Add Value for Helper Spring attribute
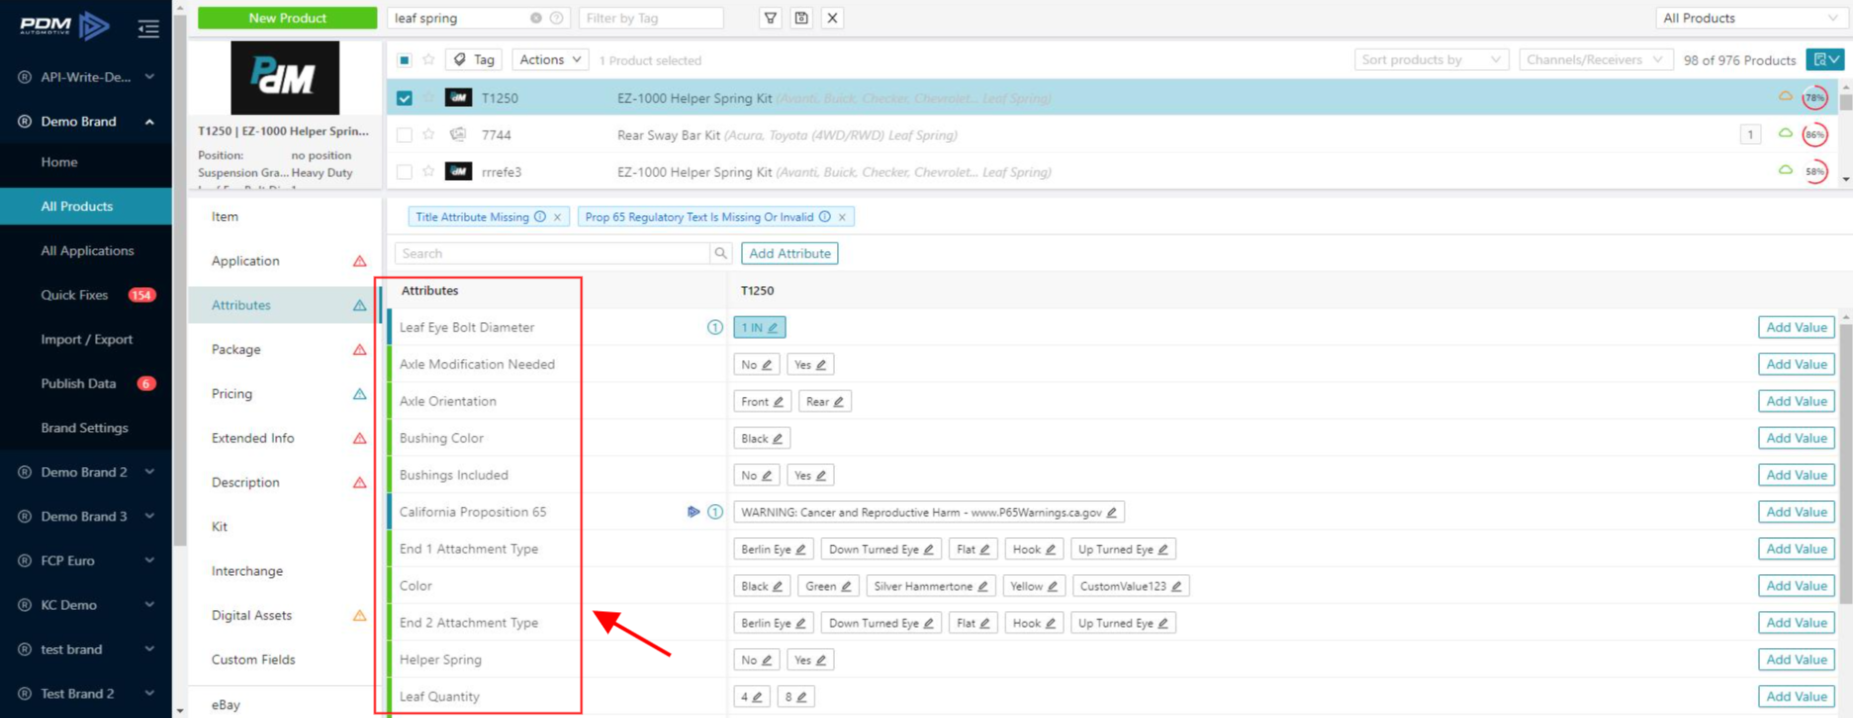This screenshot has width=1854, height=719. (x=1796, y=660)
